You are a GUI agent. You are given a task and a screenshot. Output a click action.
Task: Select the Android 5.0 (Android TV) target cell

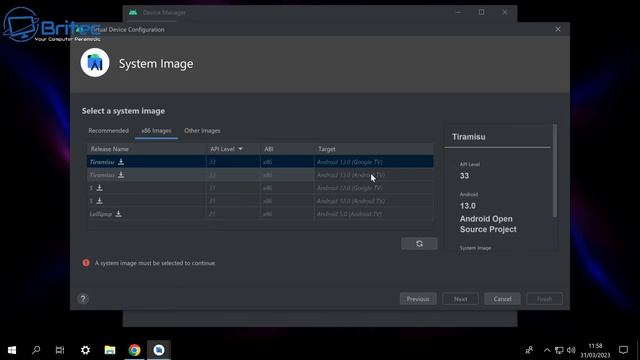pos(349,214)
